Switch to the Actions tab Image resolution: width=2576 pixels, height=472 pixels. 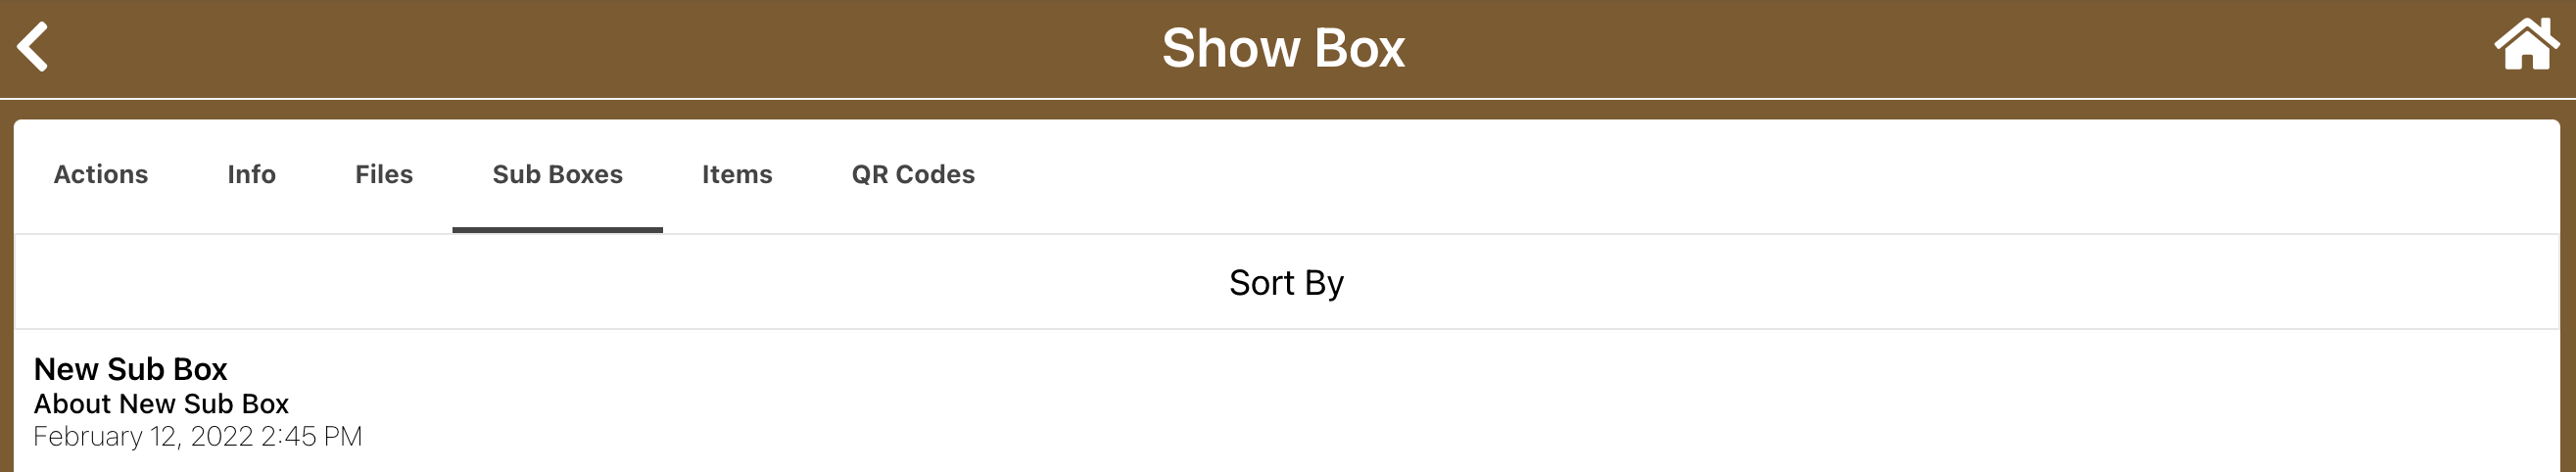(101, 174)
